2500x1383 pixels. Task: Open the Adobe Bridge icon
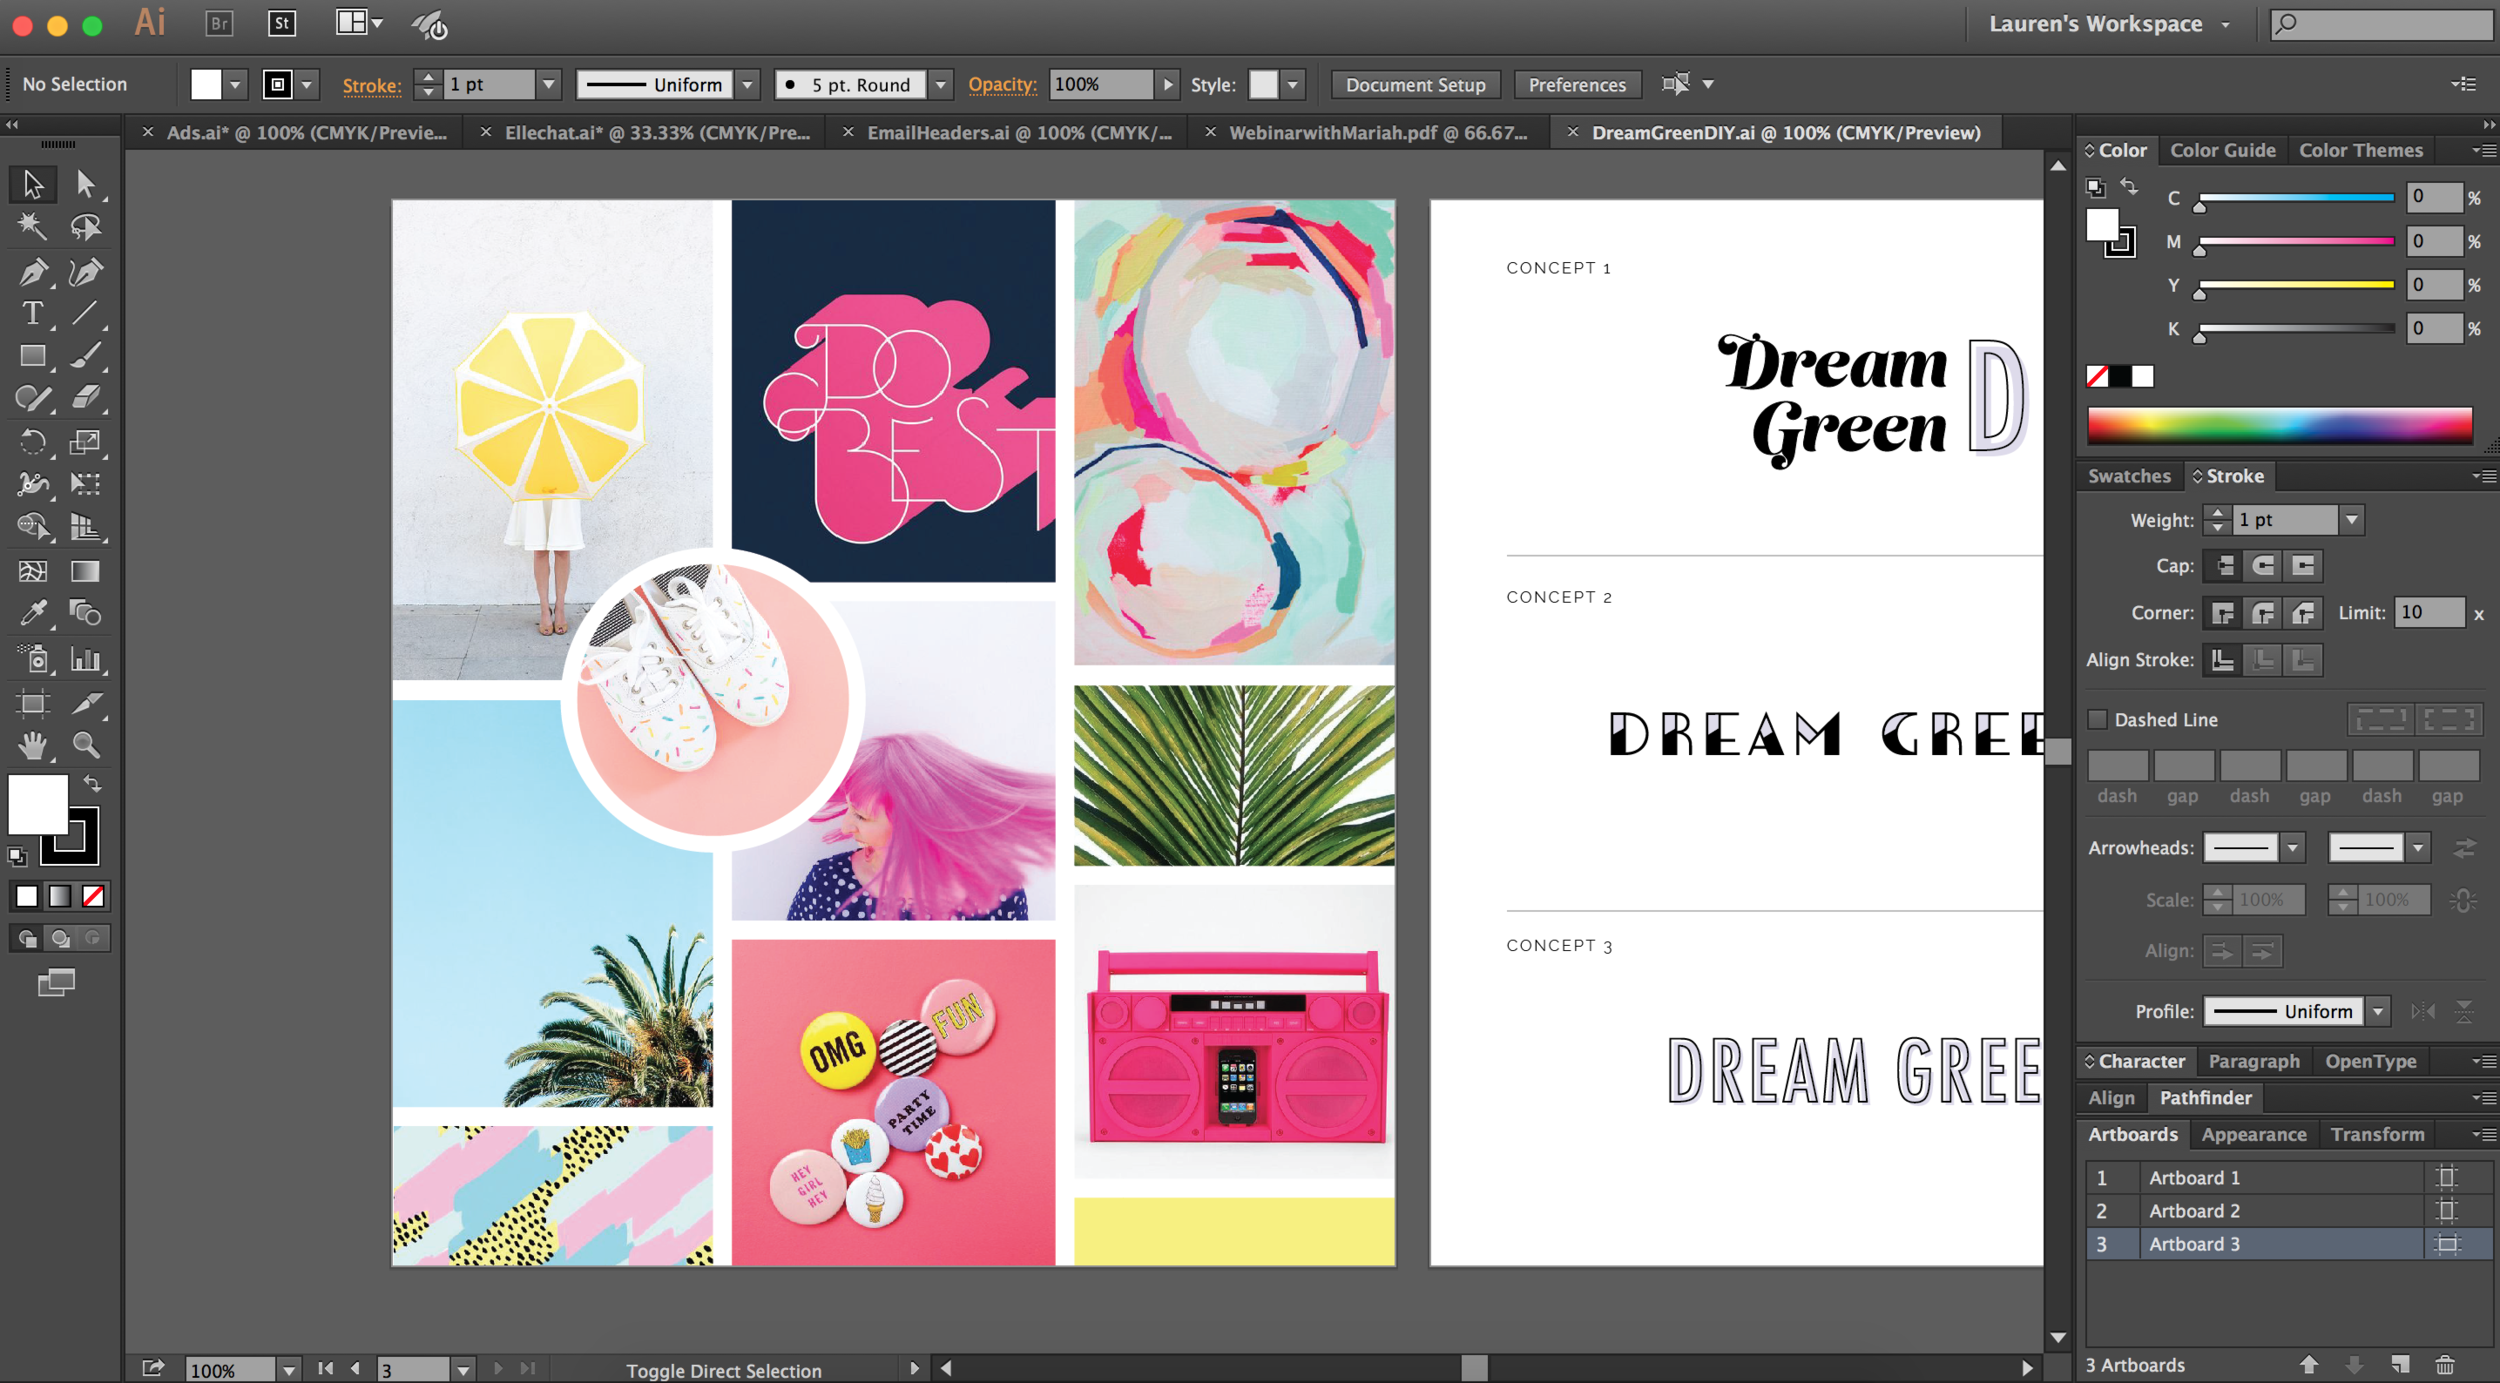219,23
